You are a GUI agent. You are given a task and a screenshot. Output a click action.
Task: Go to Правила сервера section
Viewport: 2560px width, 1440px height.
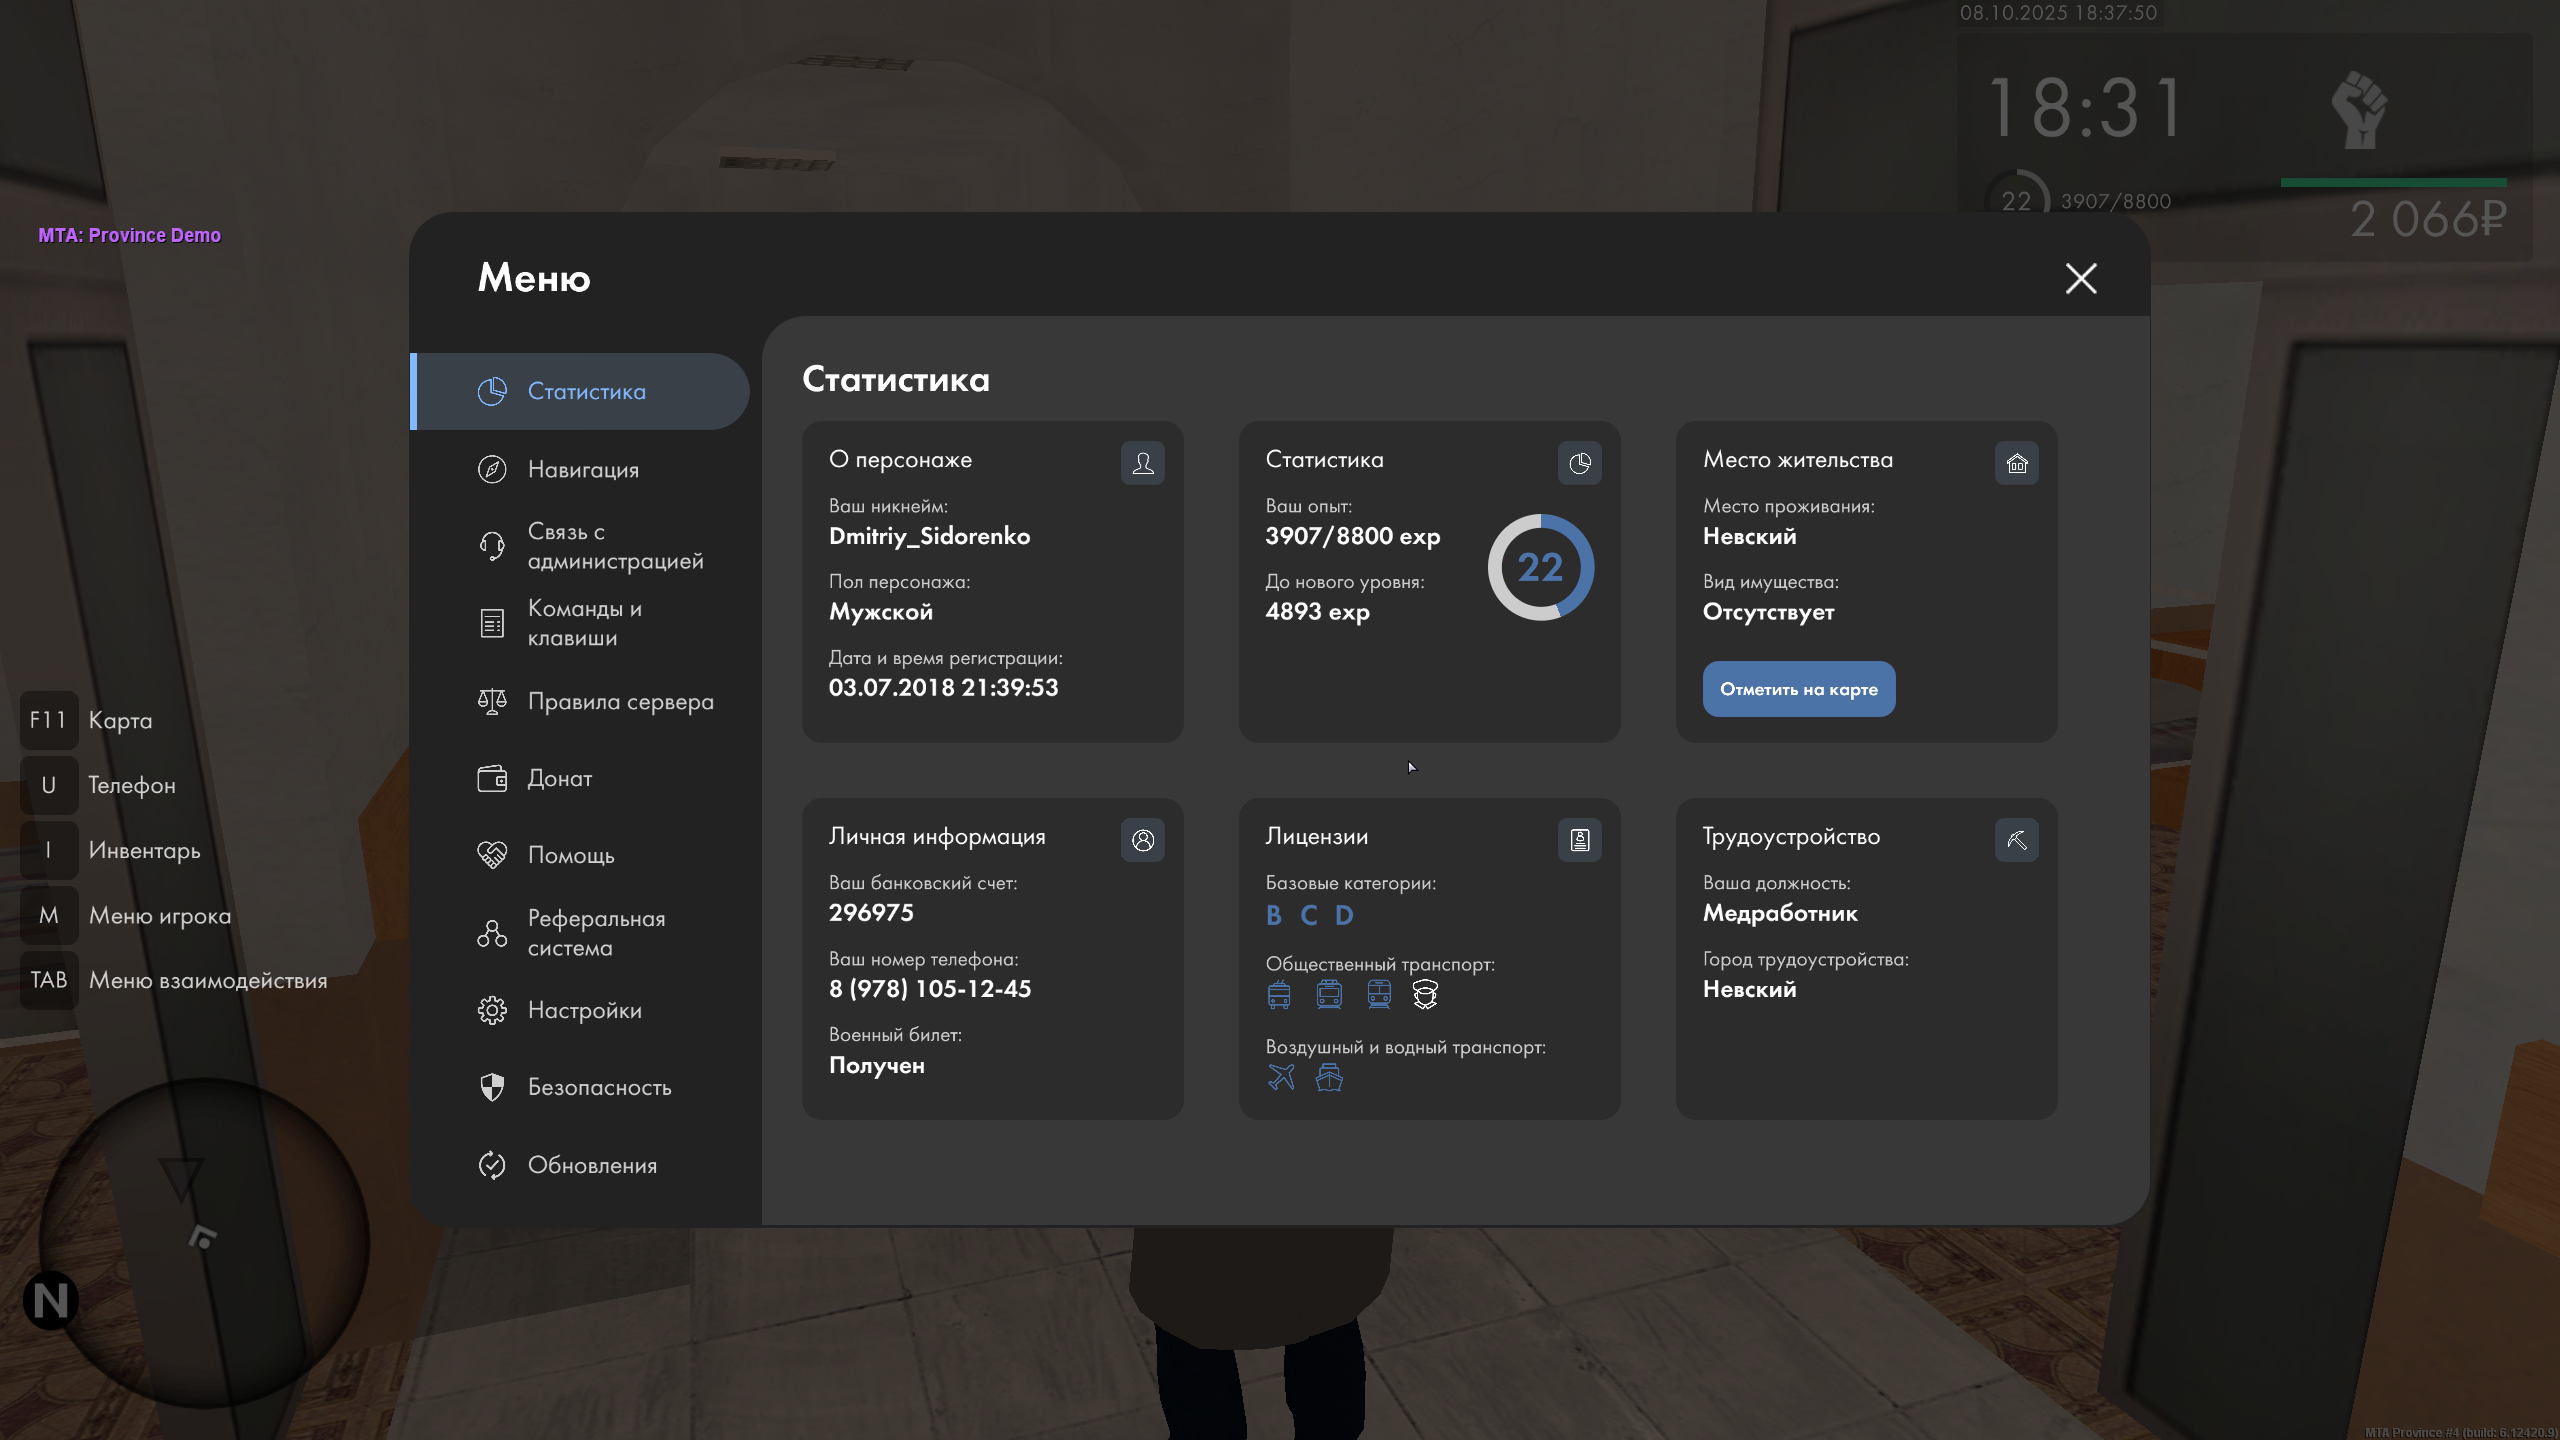[620, 701]
